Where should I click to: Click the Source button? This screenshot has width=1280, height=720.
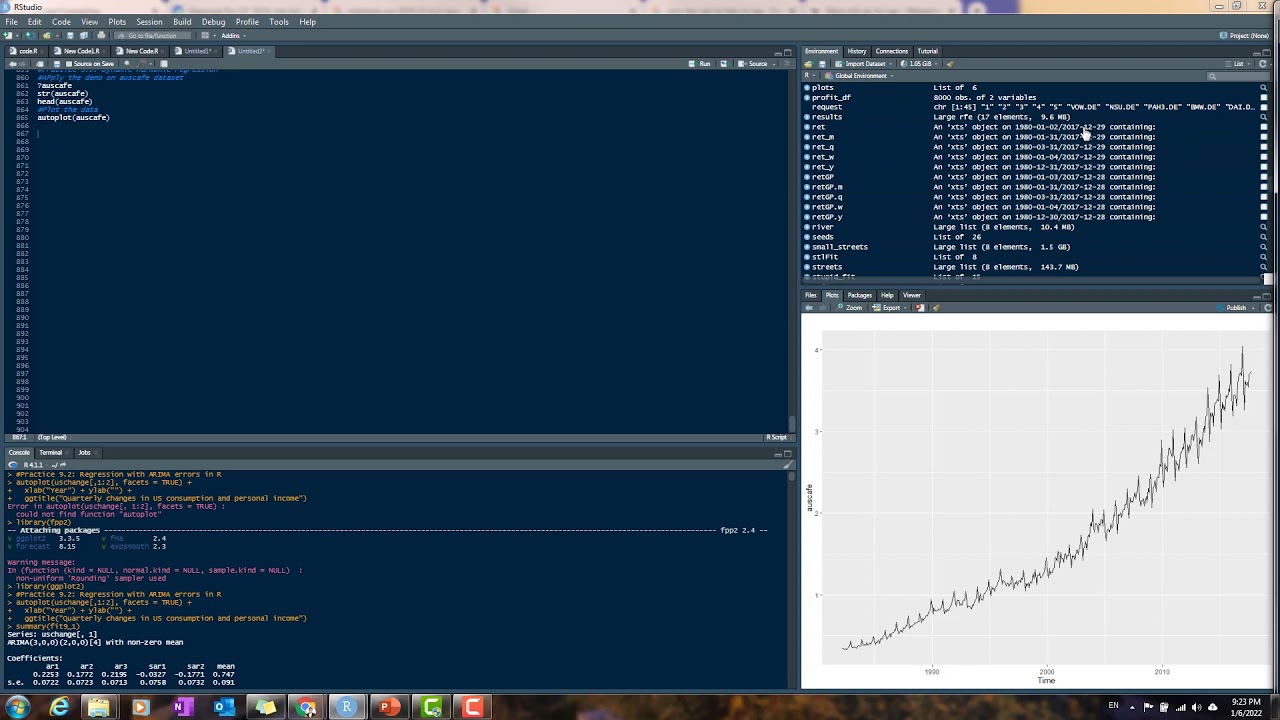click(753, 64)
